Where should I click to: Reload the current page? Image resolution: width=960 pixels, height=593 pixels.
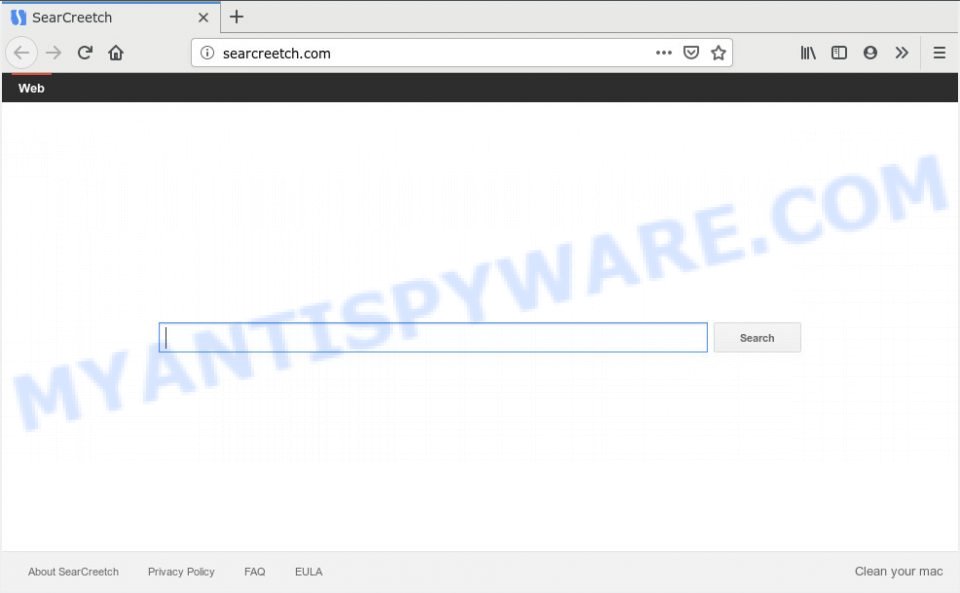[x=85, y=53]
